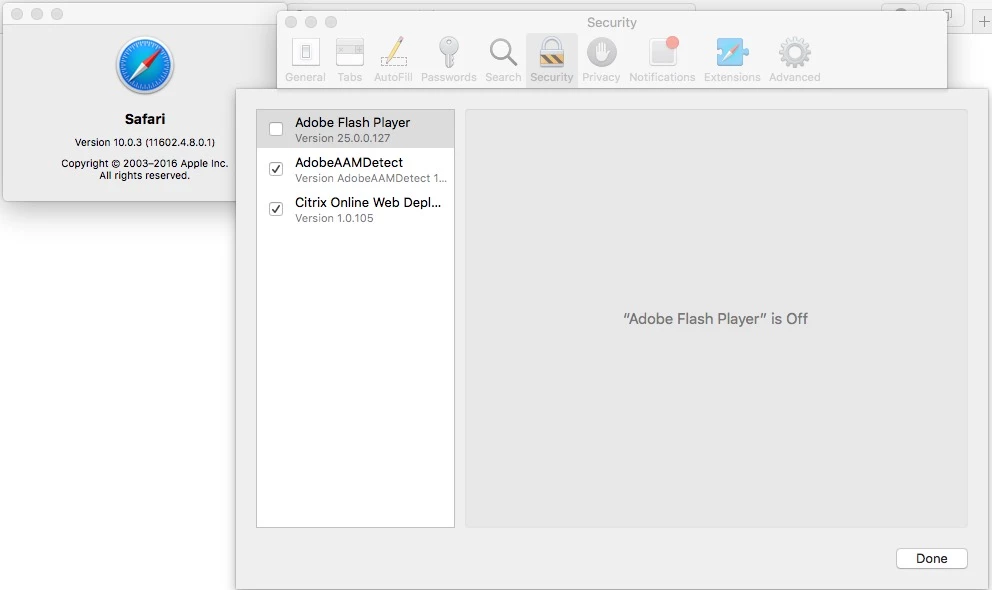The width and height of the screenshot is (992, 590).
Task: Select the Citrix Online Web Depl... row
Action: [356, 209]
